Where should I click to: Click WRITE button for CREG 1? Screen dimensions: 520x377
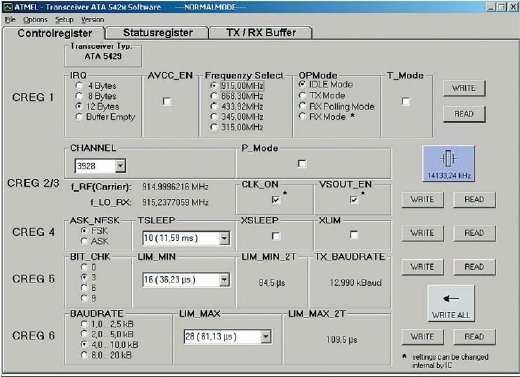pyautogui.click(x=464, y=88)
